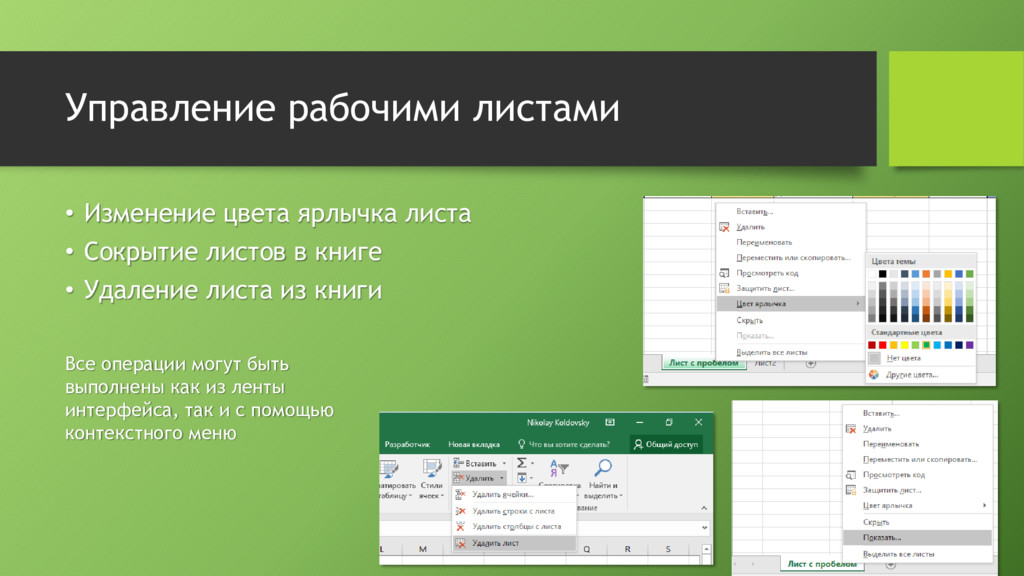Open the Новая вкладка ribbon tab
Image resolution: width=1024 pixels, height=576 pixels.
point(473,444)
